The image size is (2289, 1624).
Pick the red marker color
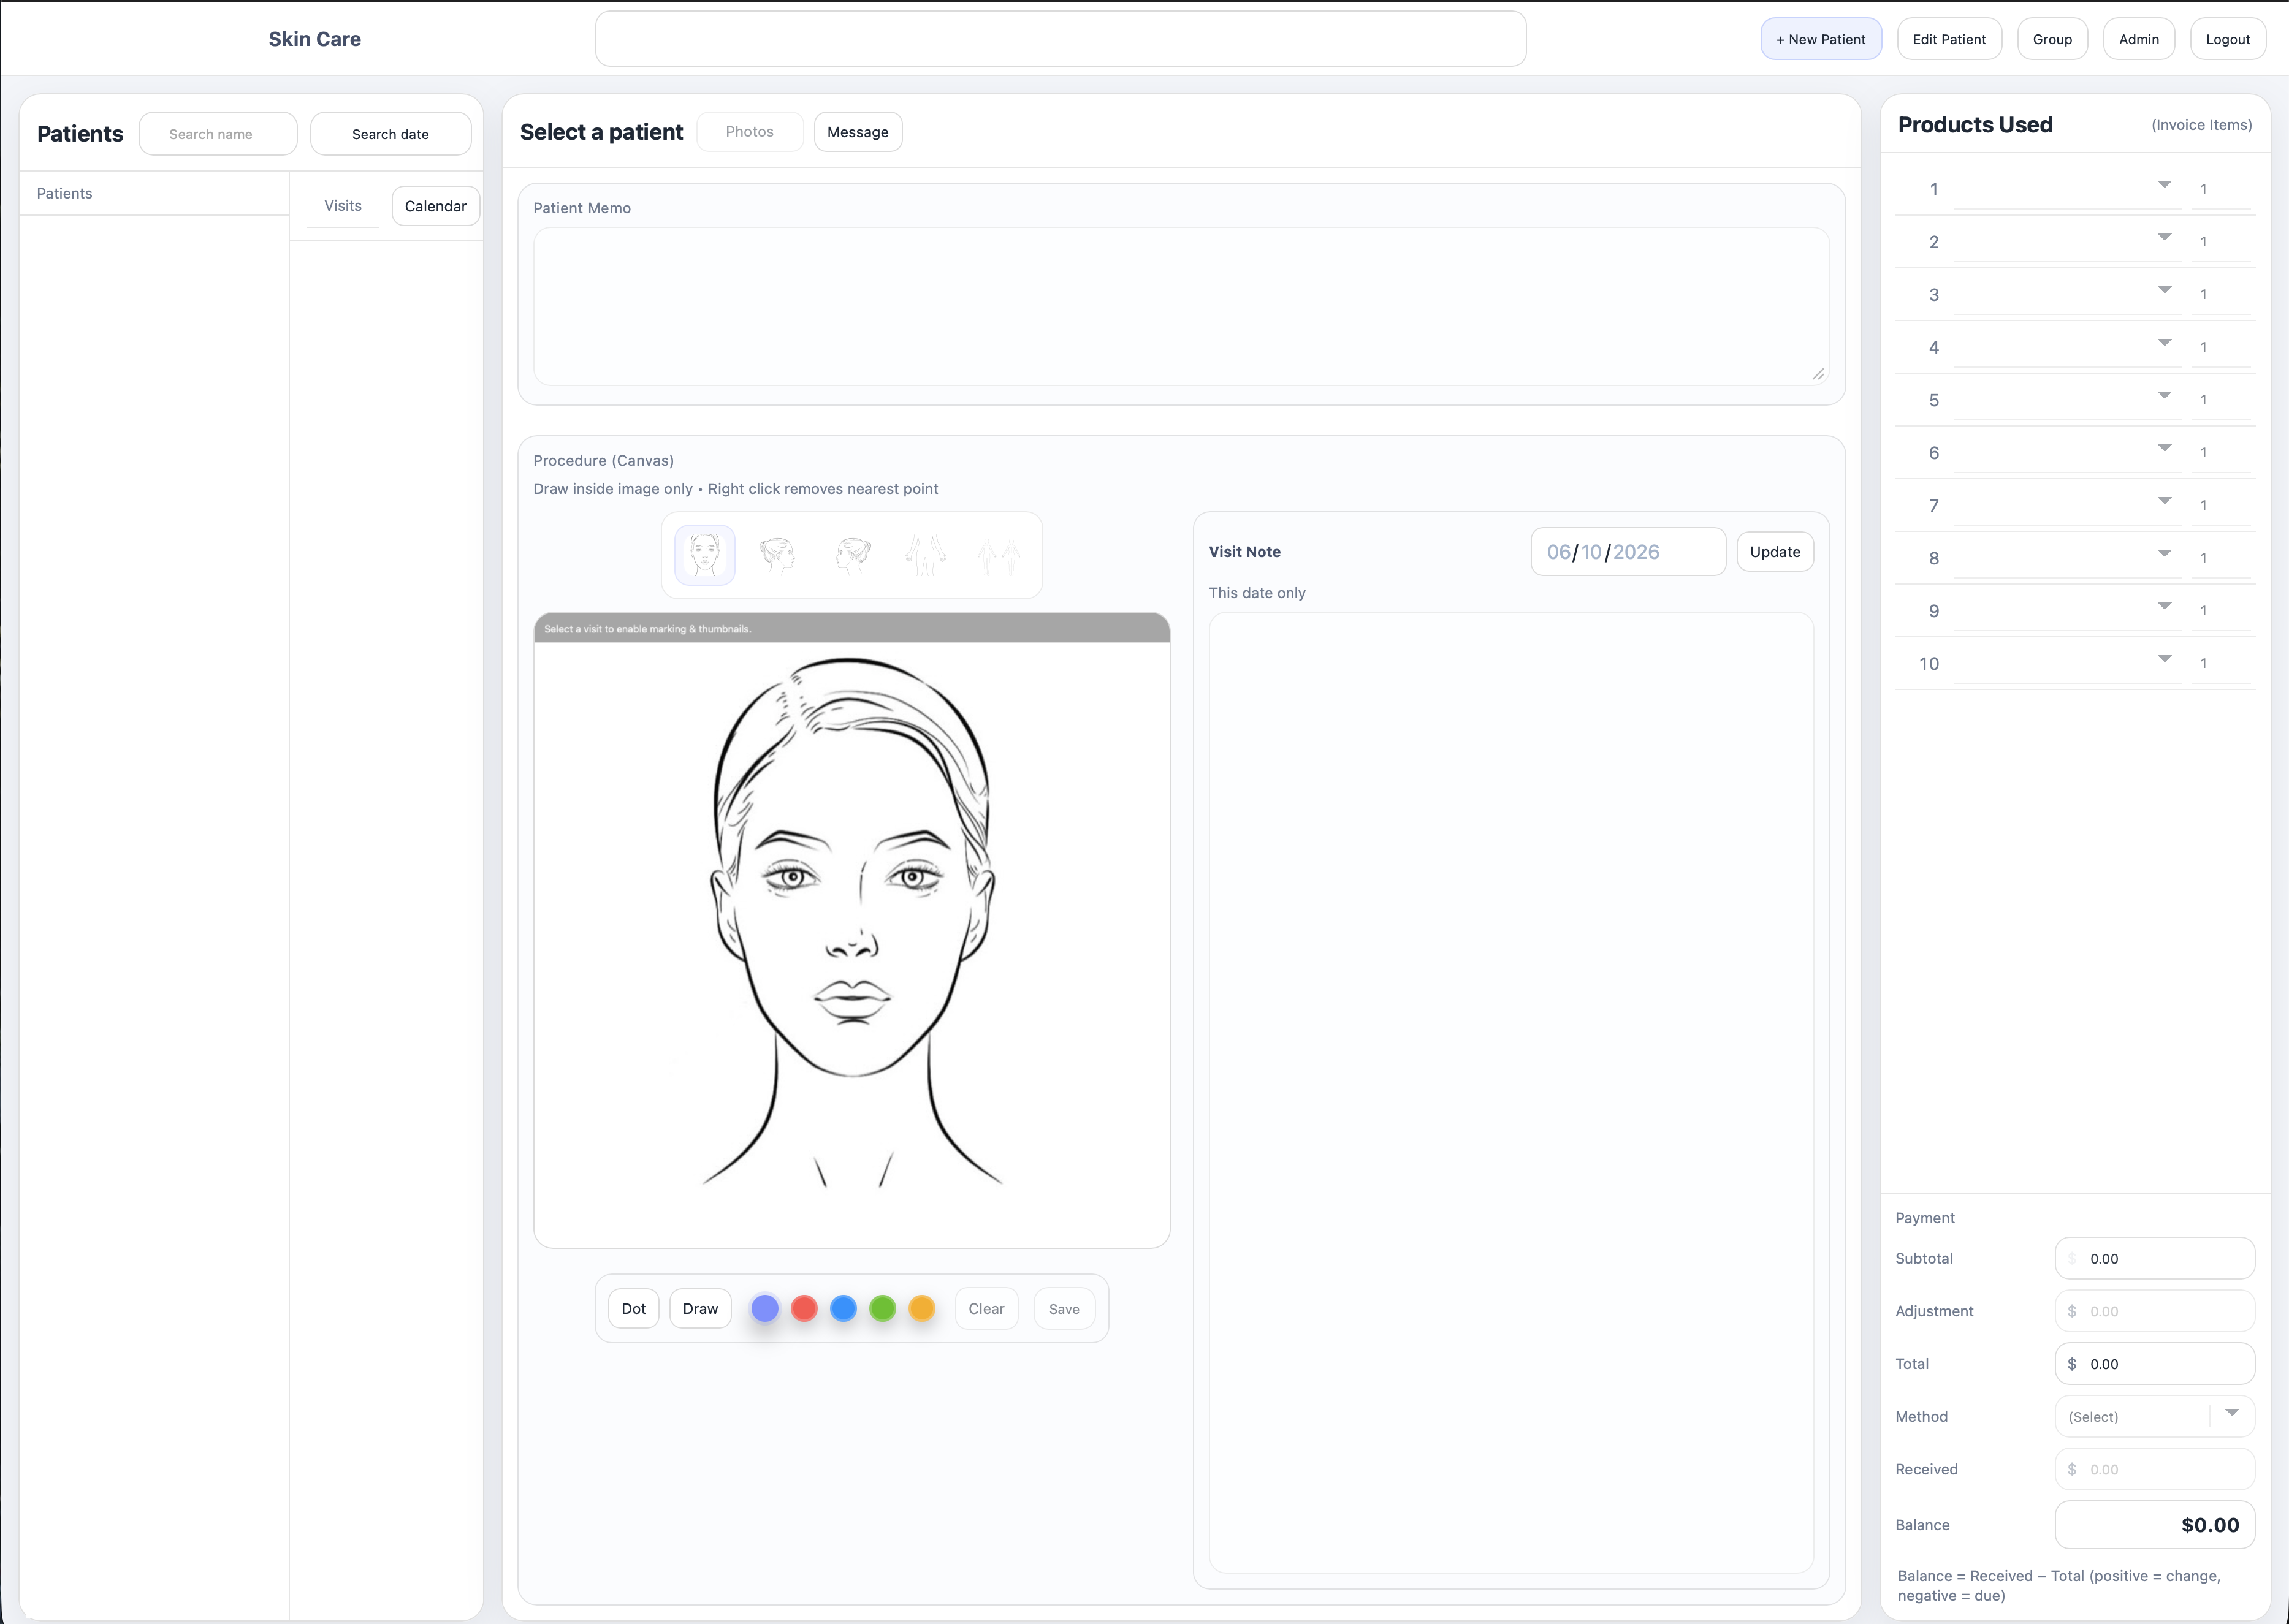click(804, 1308)
